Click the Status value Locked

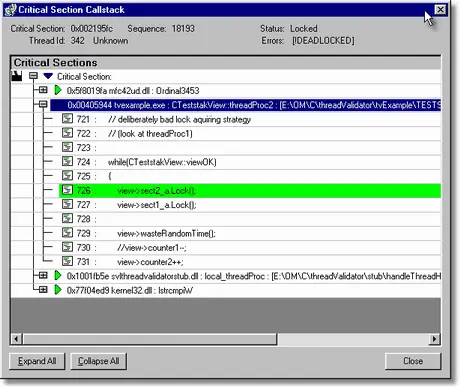coord(304,29)
